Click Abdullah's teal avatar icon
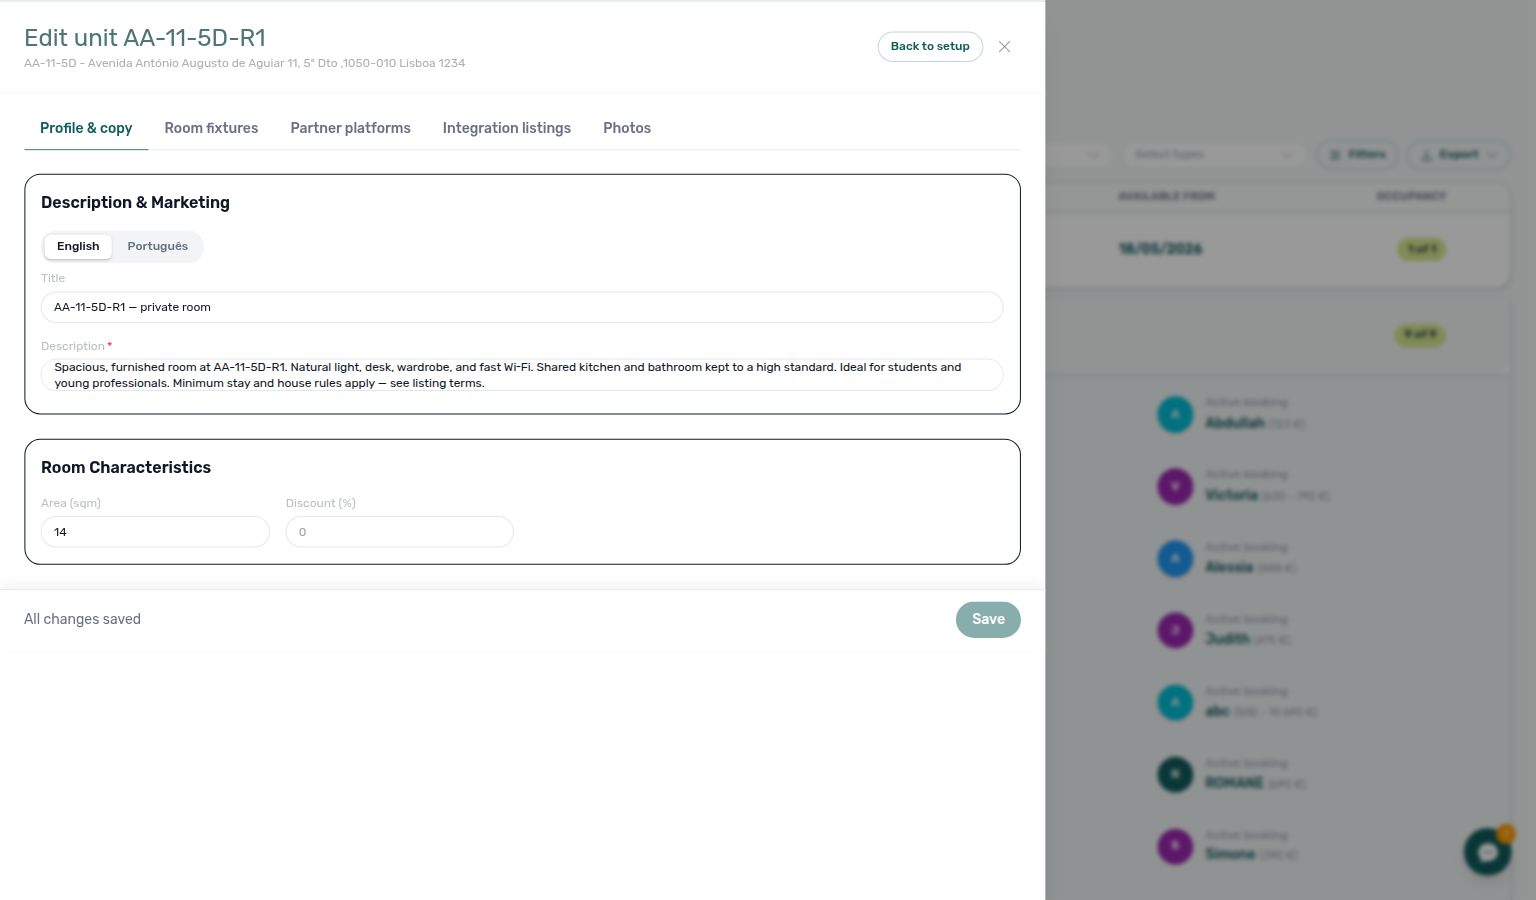 click(1175, 414)
